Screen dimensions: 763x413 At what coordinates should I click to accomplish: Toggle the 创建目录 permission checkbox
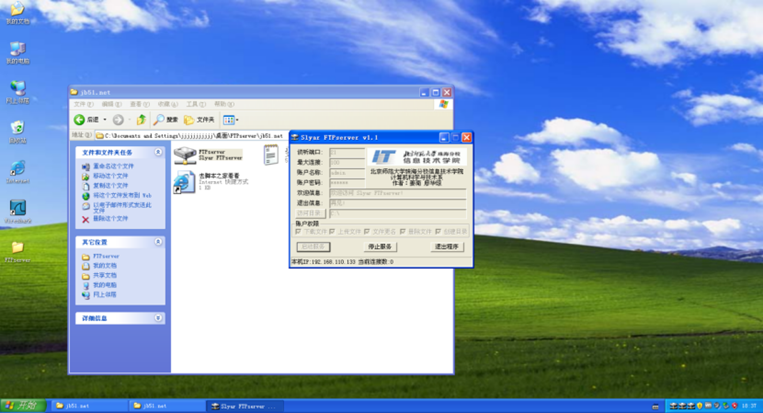tap(438, 232)
